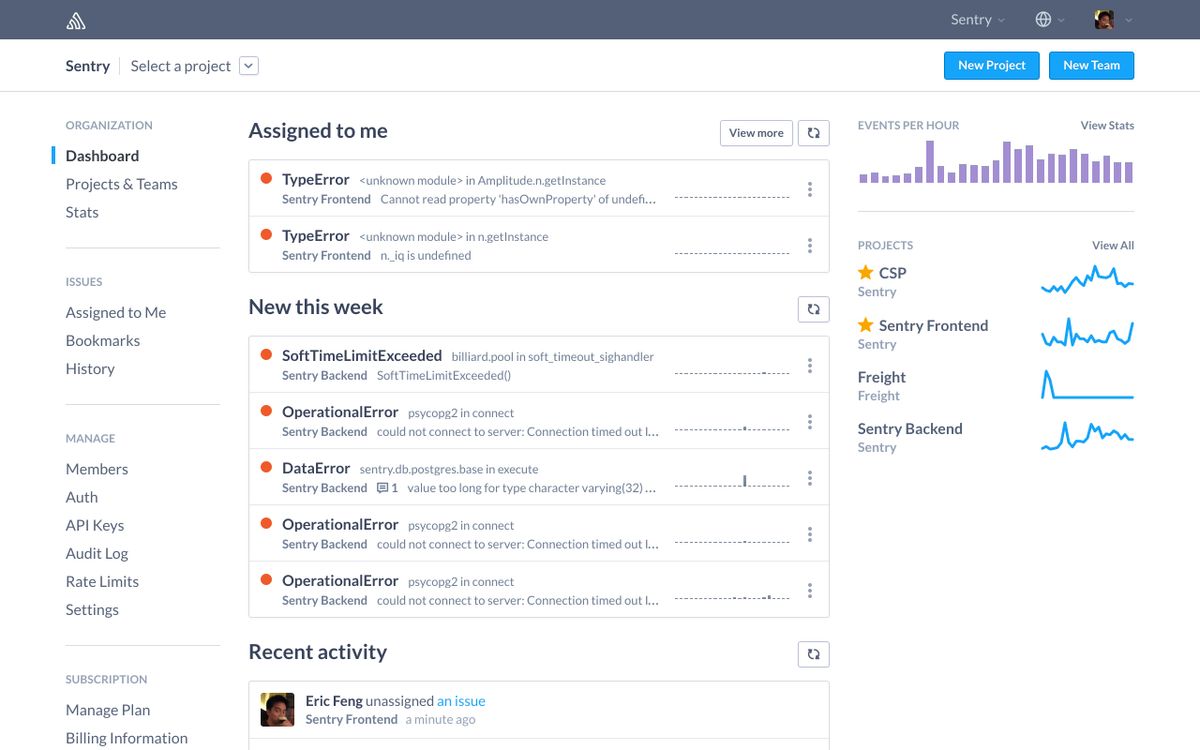
Task: Follow the 'an issue' link in Recent activity
Action: point(461,700)
